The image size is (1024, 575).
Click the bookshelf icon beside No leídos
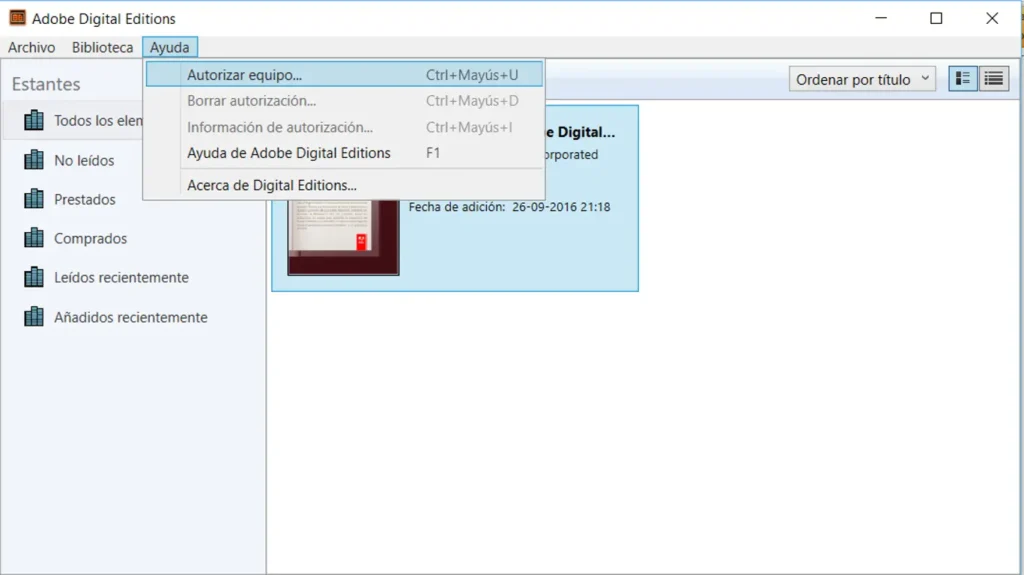coord(34,160)
